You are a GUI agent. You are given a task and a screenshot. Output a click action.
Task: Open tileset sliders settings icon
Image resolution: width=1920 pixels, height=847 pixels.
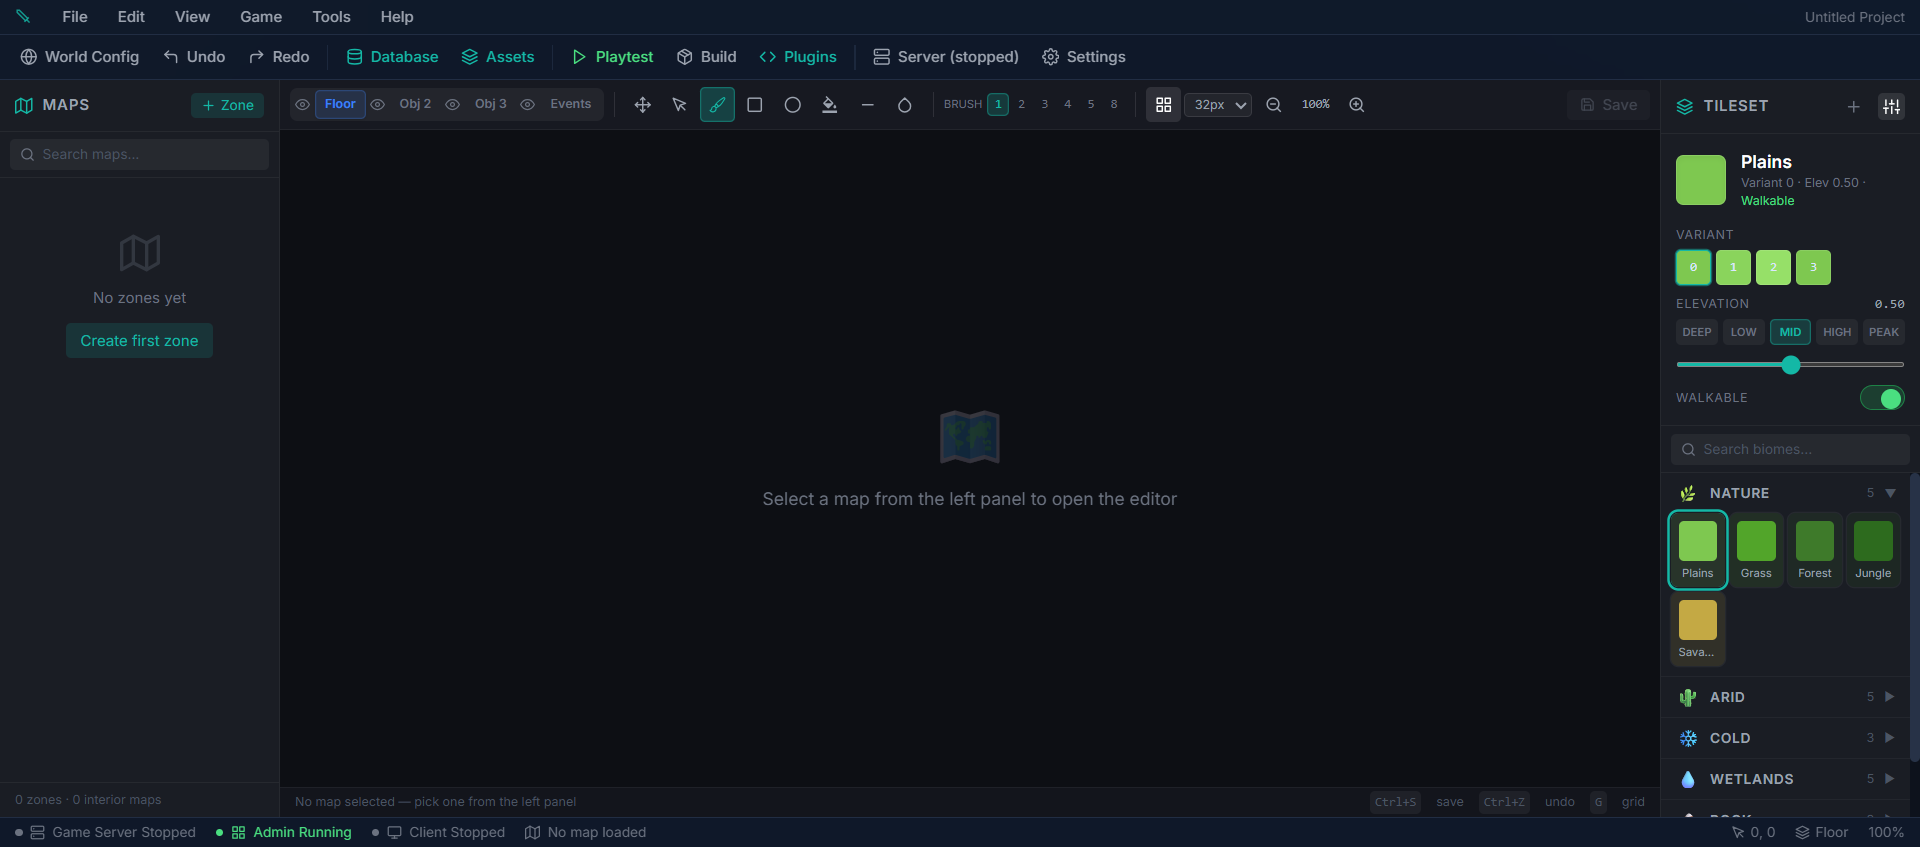[1891, 106]
